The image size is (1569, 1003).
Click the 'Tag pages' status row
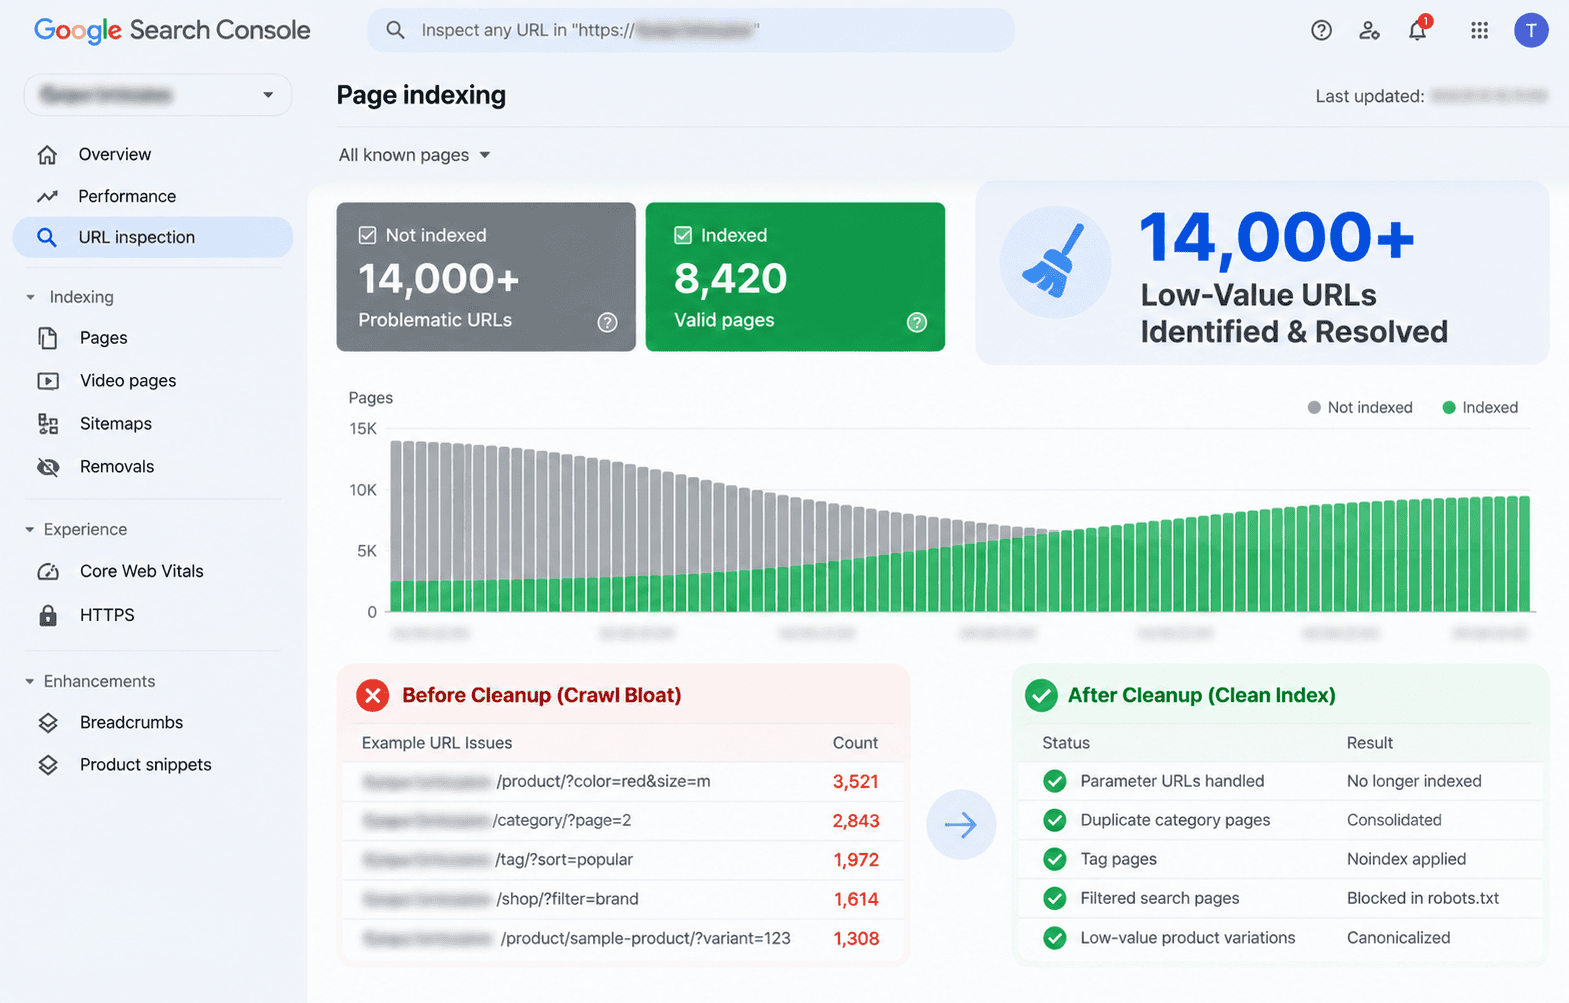coord(1280,859)
